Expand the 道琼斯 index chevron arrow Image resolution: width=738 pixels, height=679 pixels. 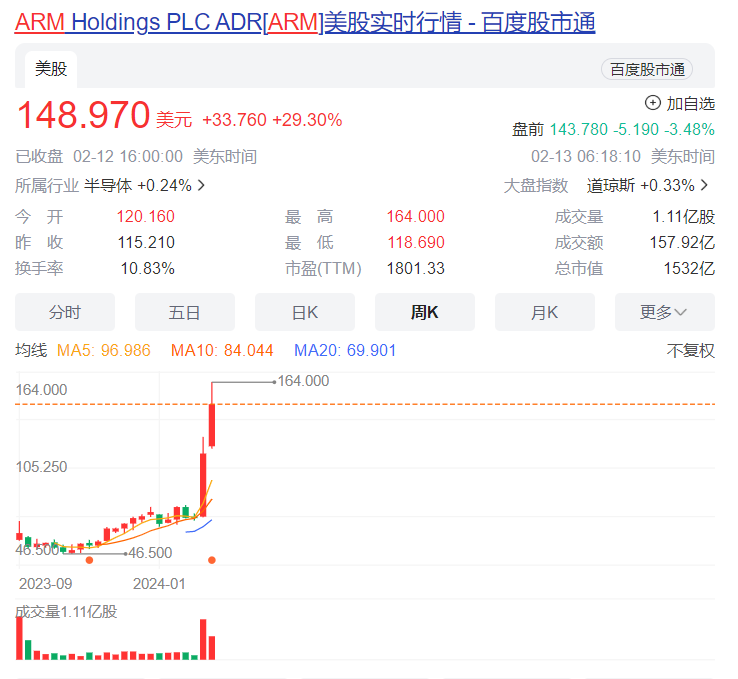(705, 185)
